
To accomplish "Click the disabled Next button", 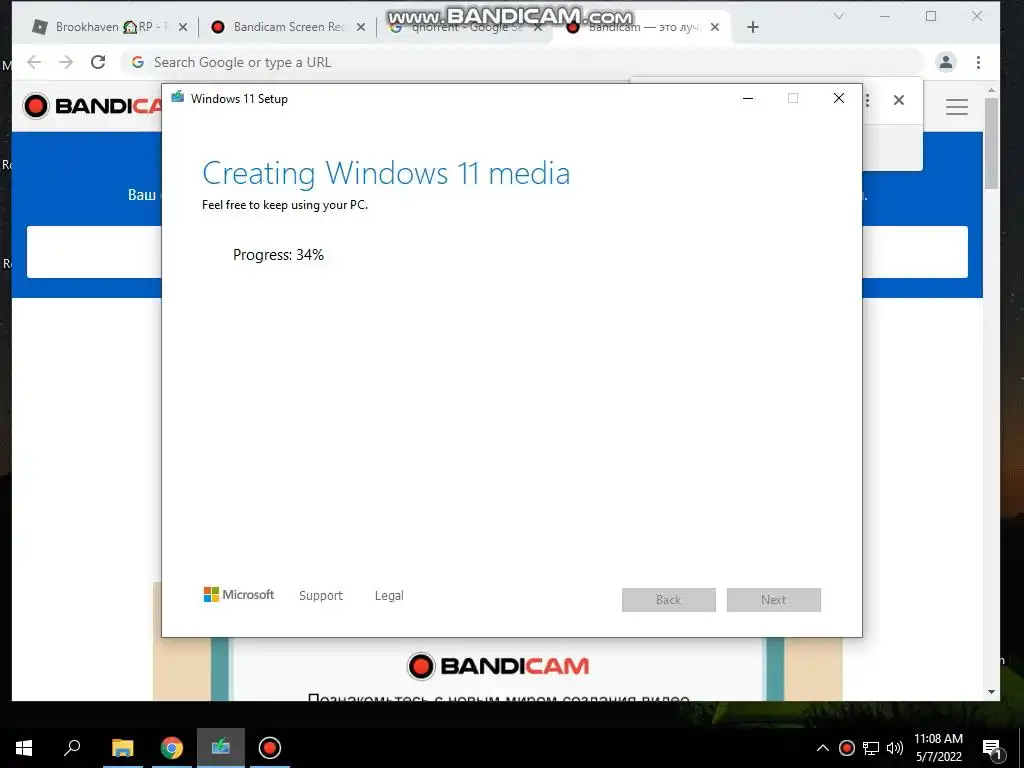I will tap(774, 600).
